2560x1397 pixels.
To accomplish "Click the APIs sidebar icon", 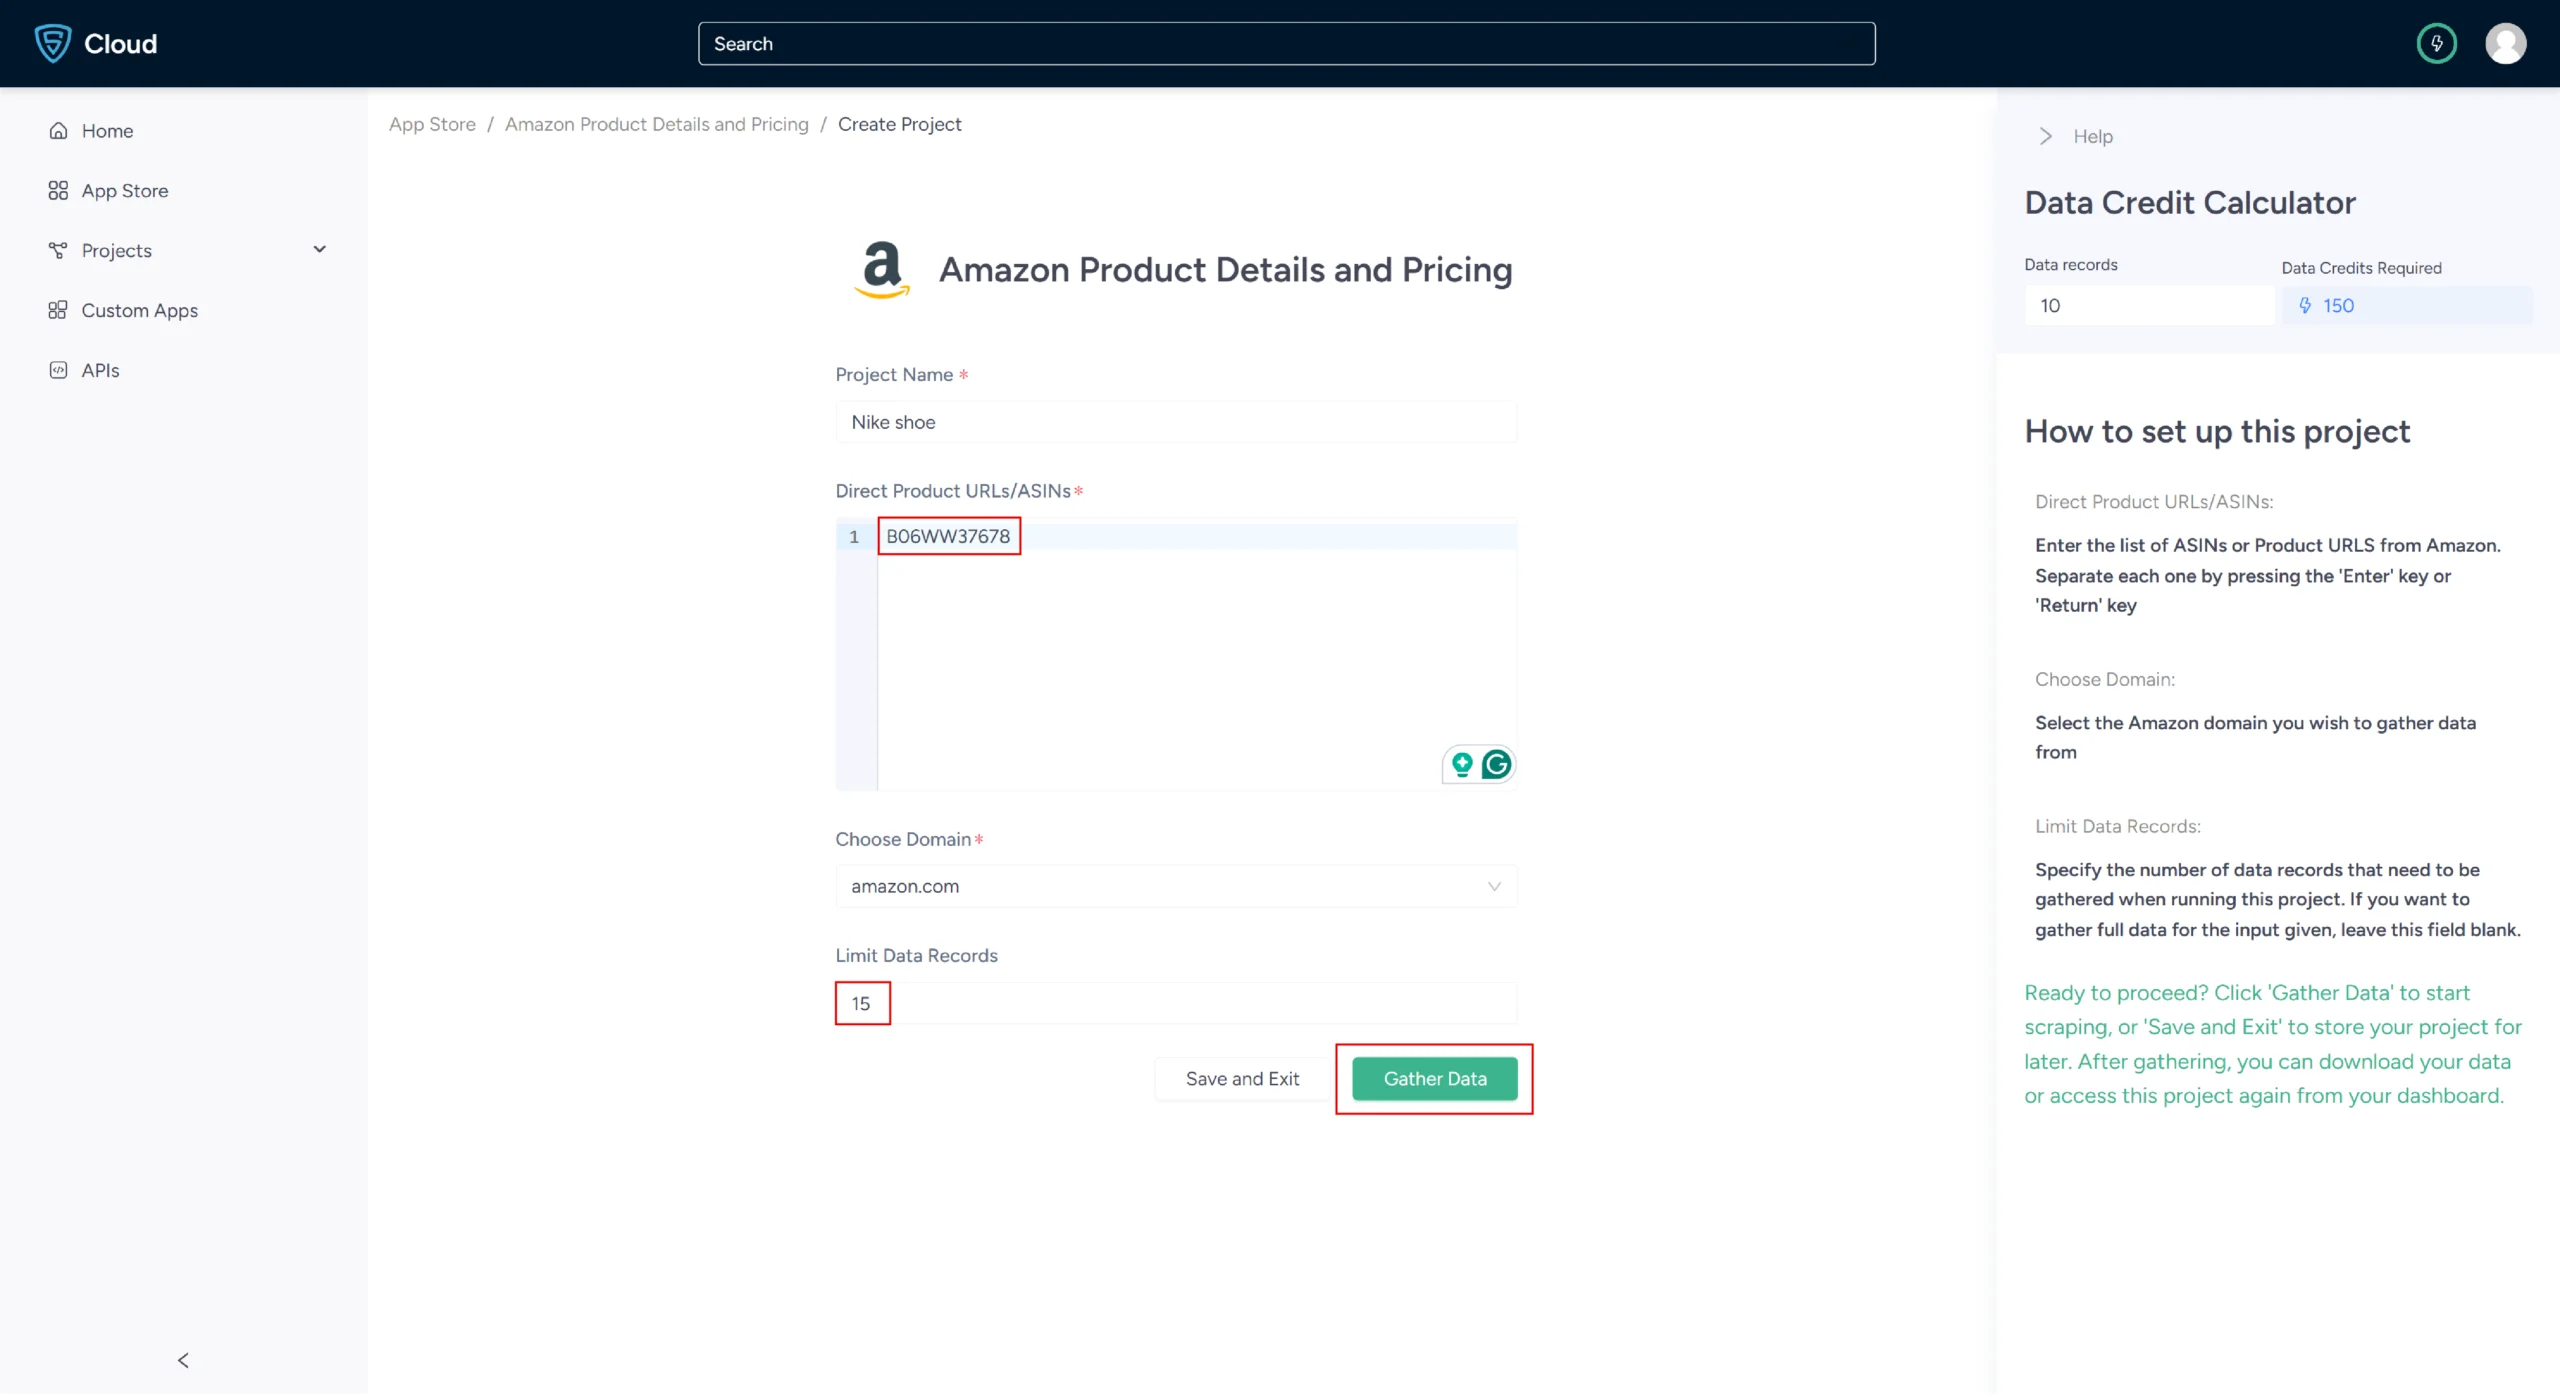I will tap(58, 371).
